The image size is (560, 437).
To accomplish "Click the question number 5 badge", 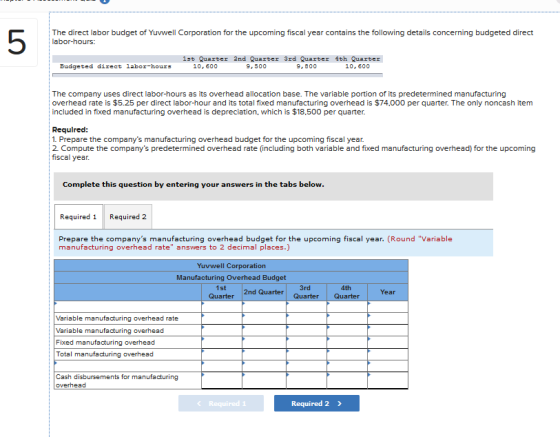I will point(16,42).
